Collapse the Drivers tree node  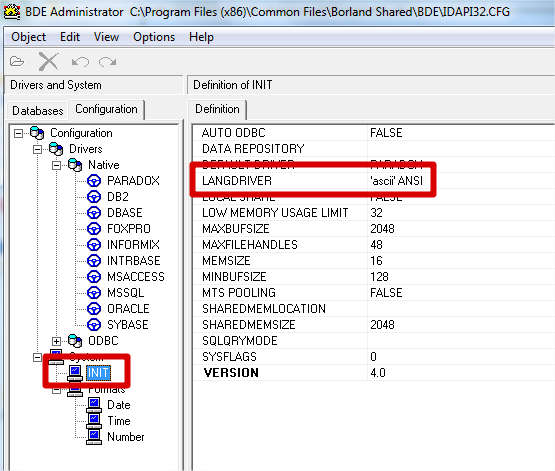tap(37, 149)
